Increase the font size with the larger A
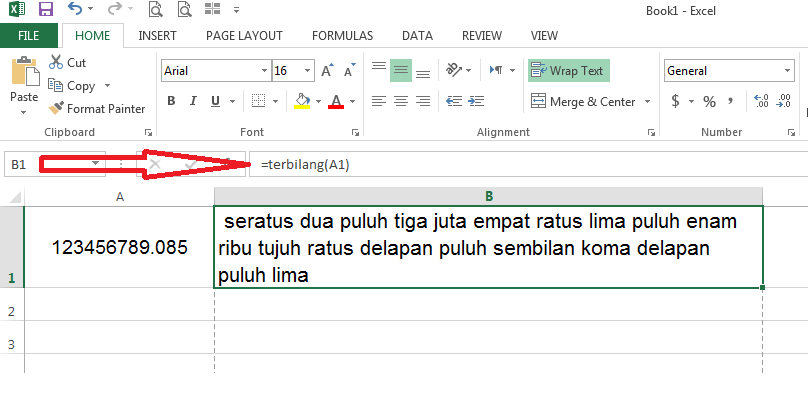Image resolution: width=808 pixels, height=408 pixels. tap(327, 71)
